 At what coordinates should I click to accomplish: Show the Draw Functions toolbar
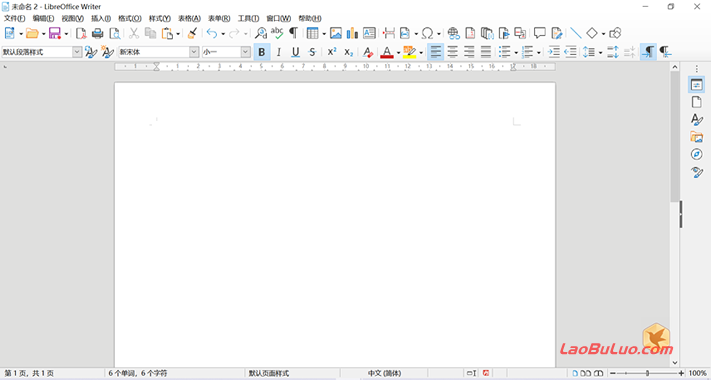point(615,33)
